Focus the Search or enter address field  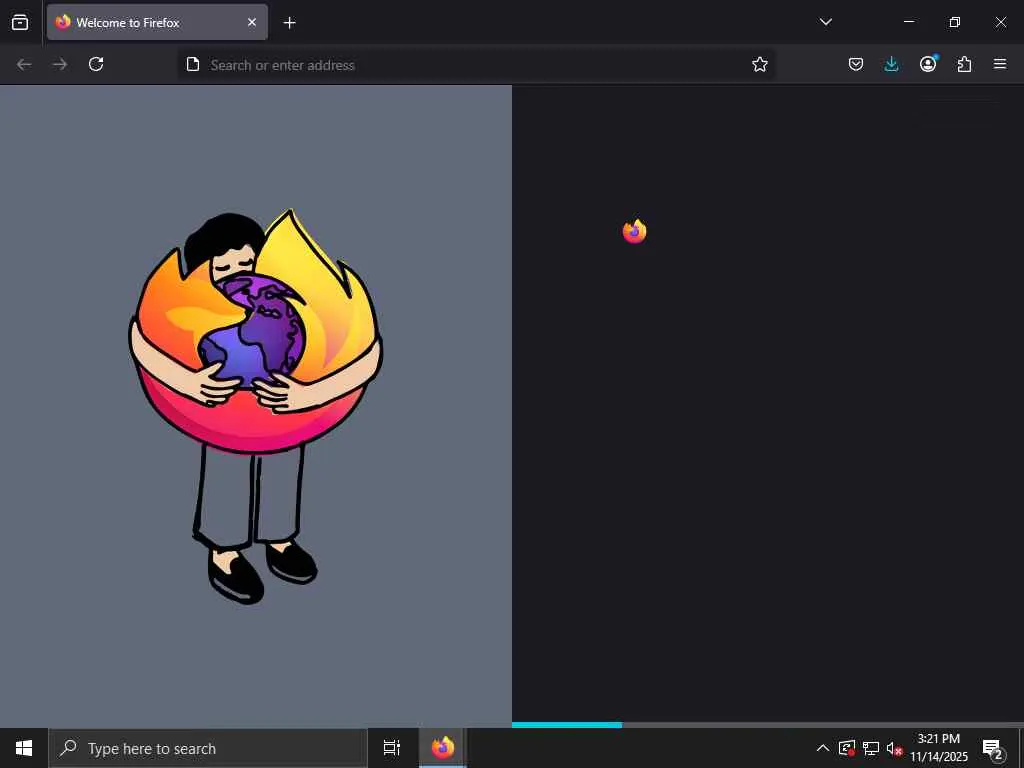tap(477, 65)
